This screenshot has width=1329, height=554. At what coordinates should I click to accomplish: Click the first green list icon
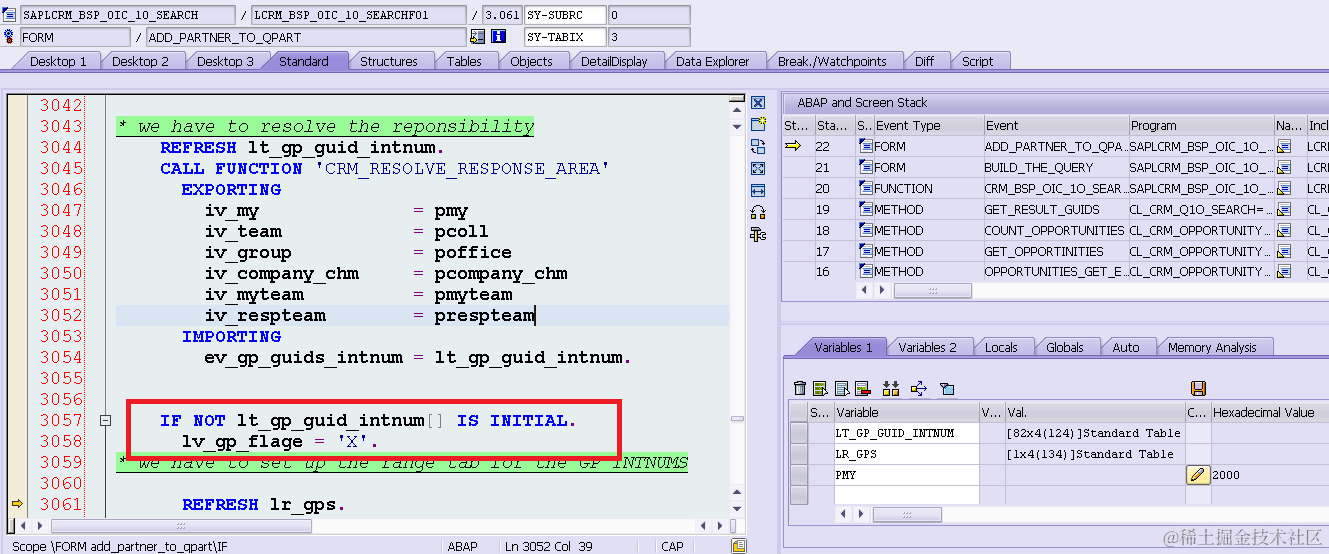pos(820,388)
